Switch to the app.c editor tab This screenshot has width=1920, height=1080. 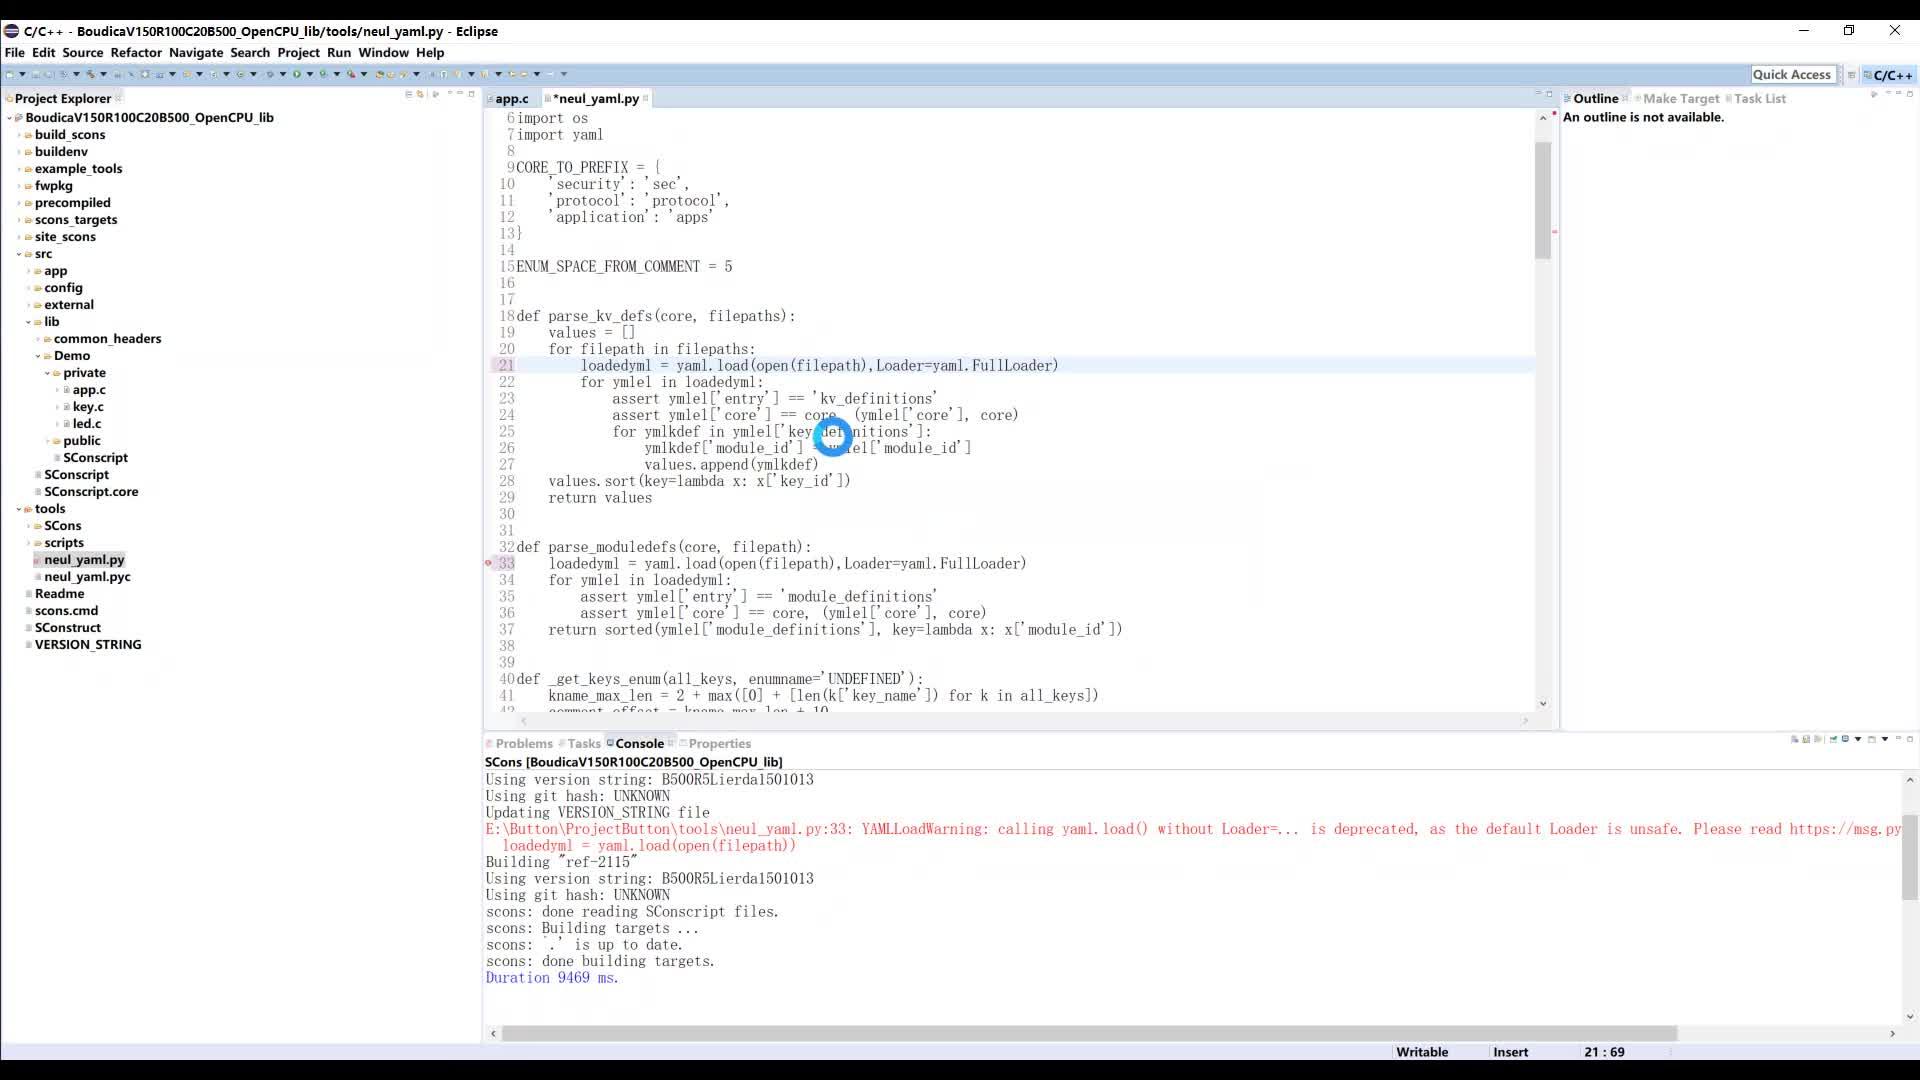point(511,98)
